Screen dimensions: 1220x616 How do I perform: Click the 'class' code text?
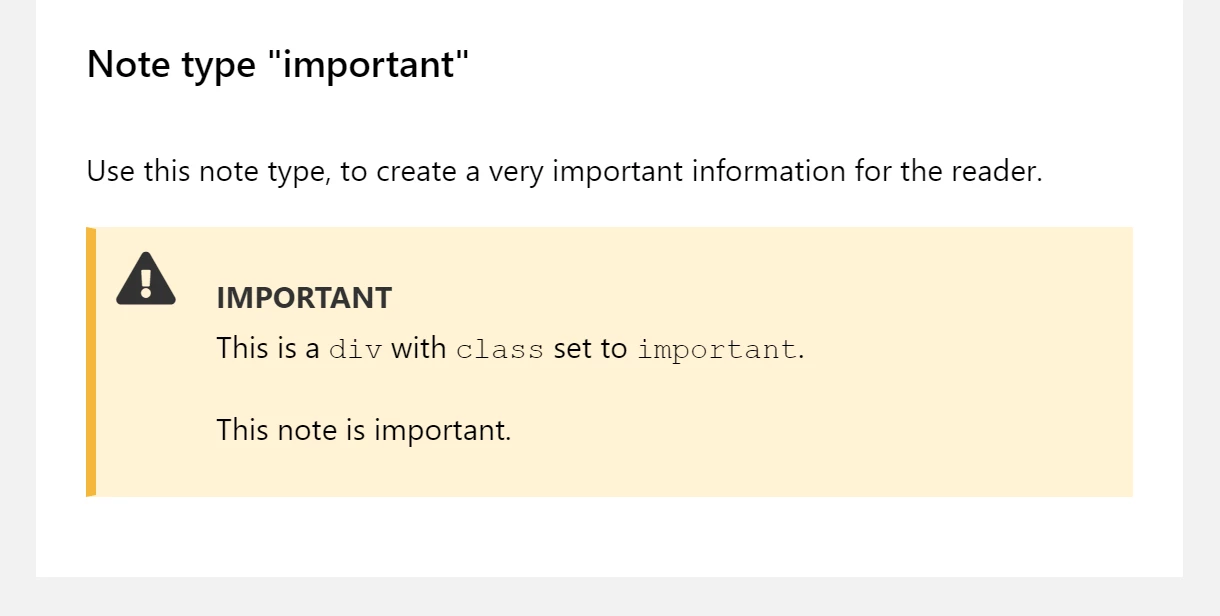click(x=500, y=350)
